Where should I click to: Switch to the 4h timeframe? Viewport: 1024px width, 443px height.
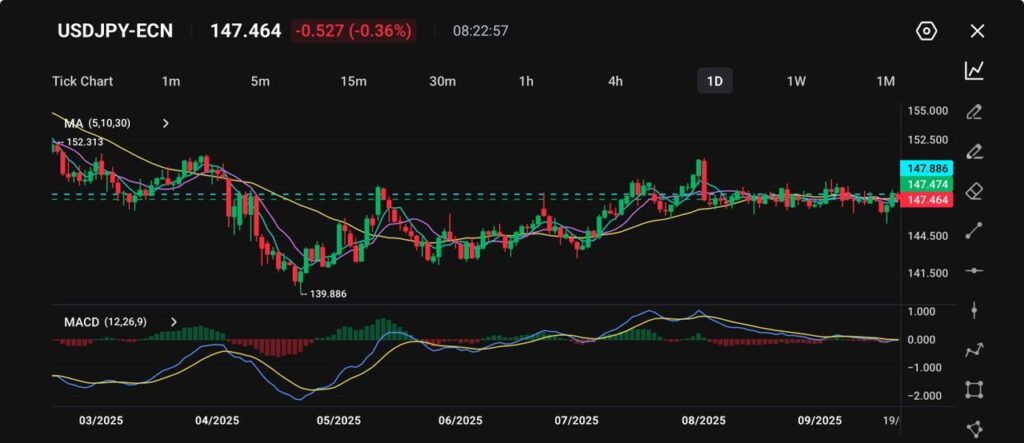click(x=616, y=81)
